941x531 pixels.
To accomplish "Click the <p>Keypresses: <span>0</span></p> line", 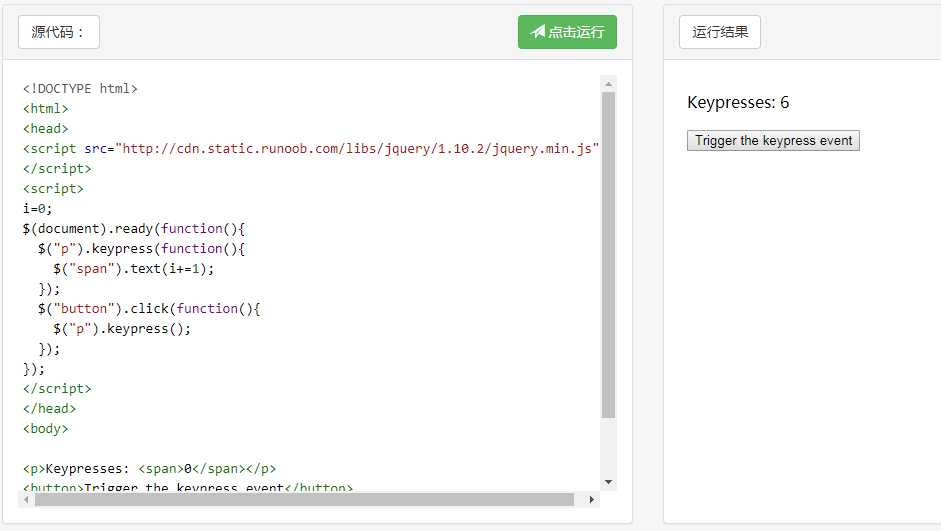I will [149, 469].
